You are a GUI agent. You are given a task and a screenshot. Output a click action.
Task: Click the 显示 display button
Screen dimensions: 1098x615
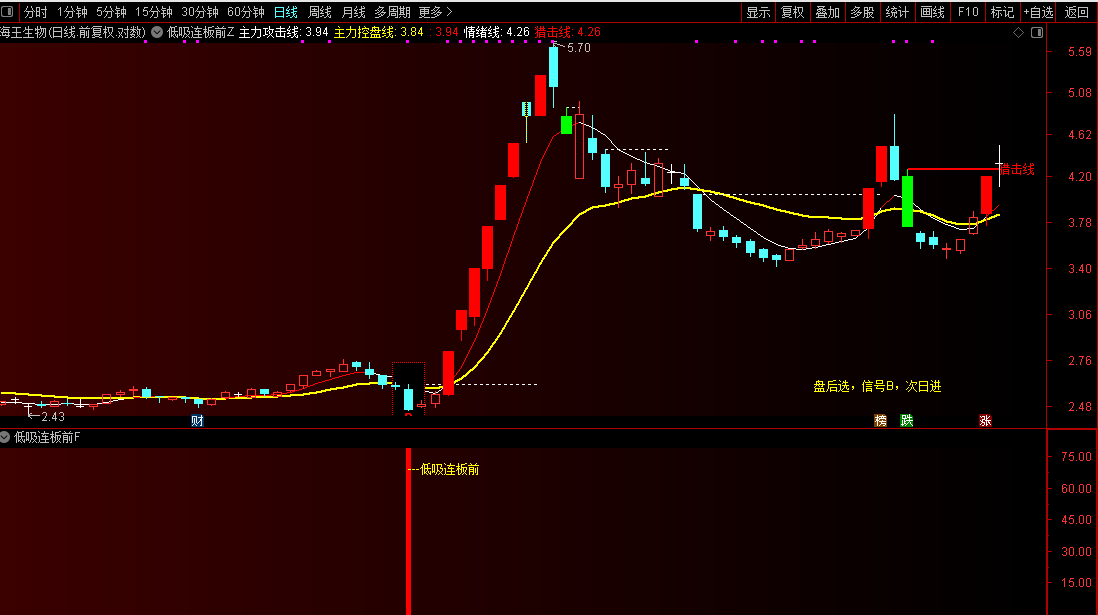click(x=758, y=12)
